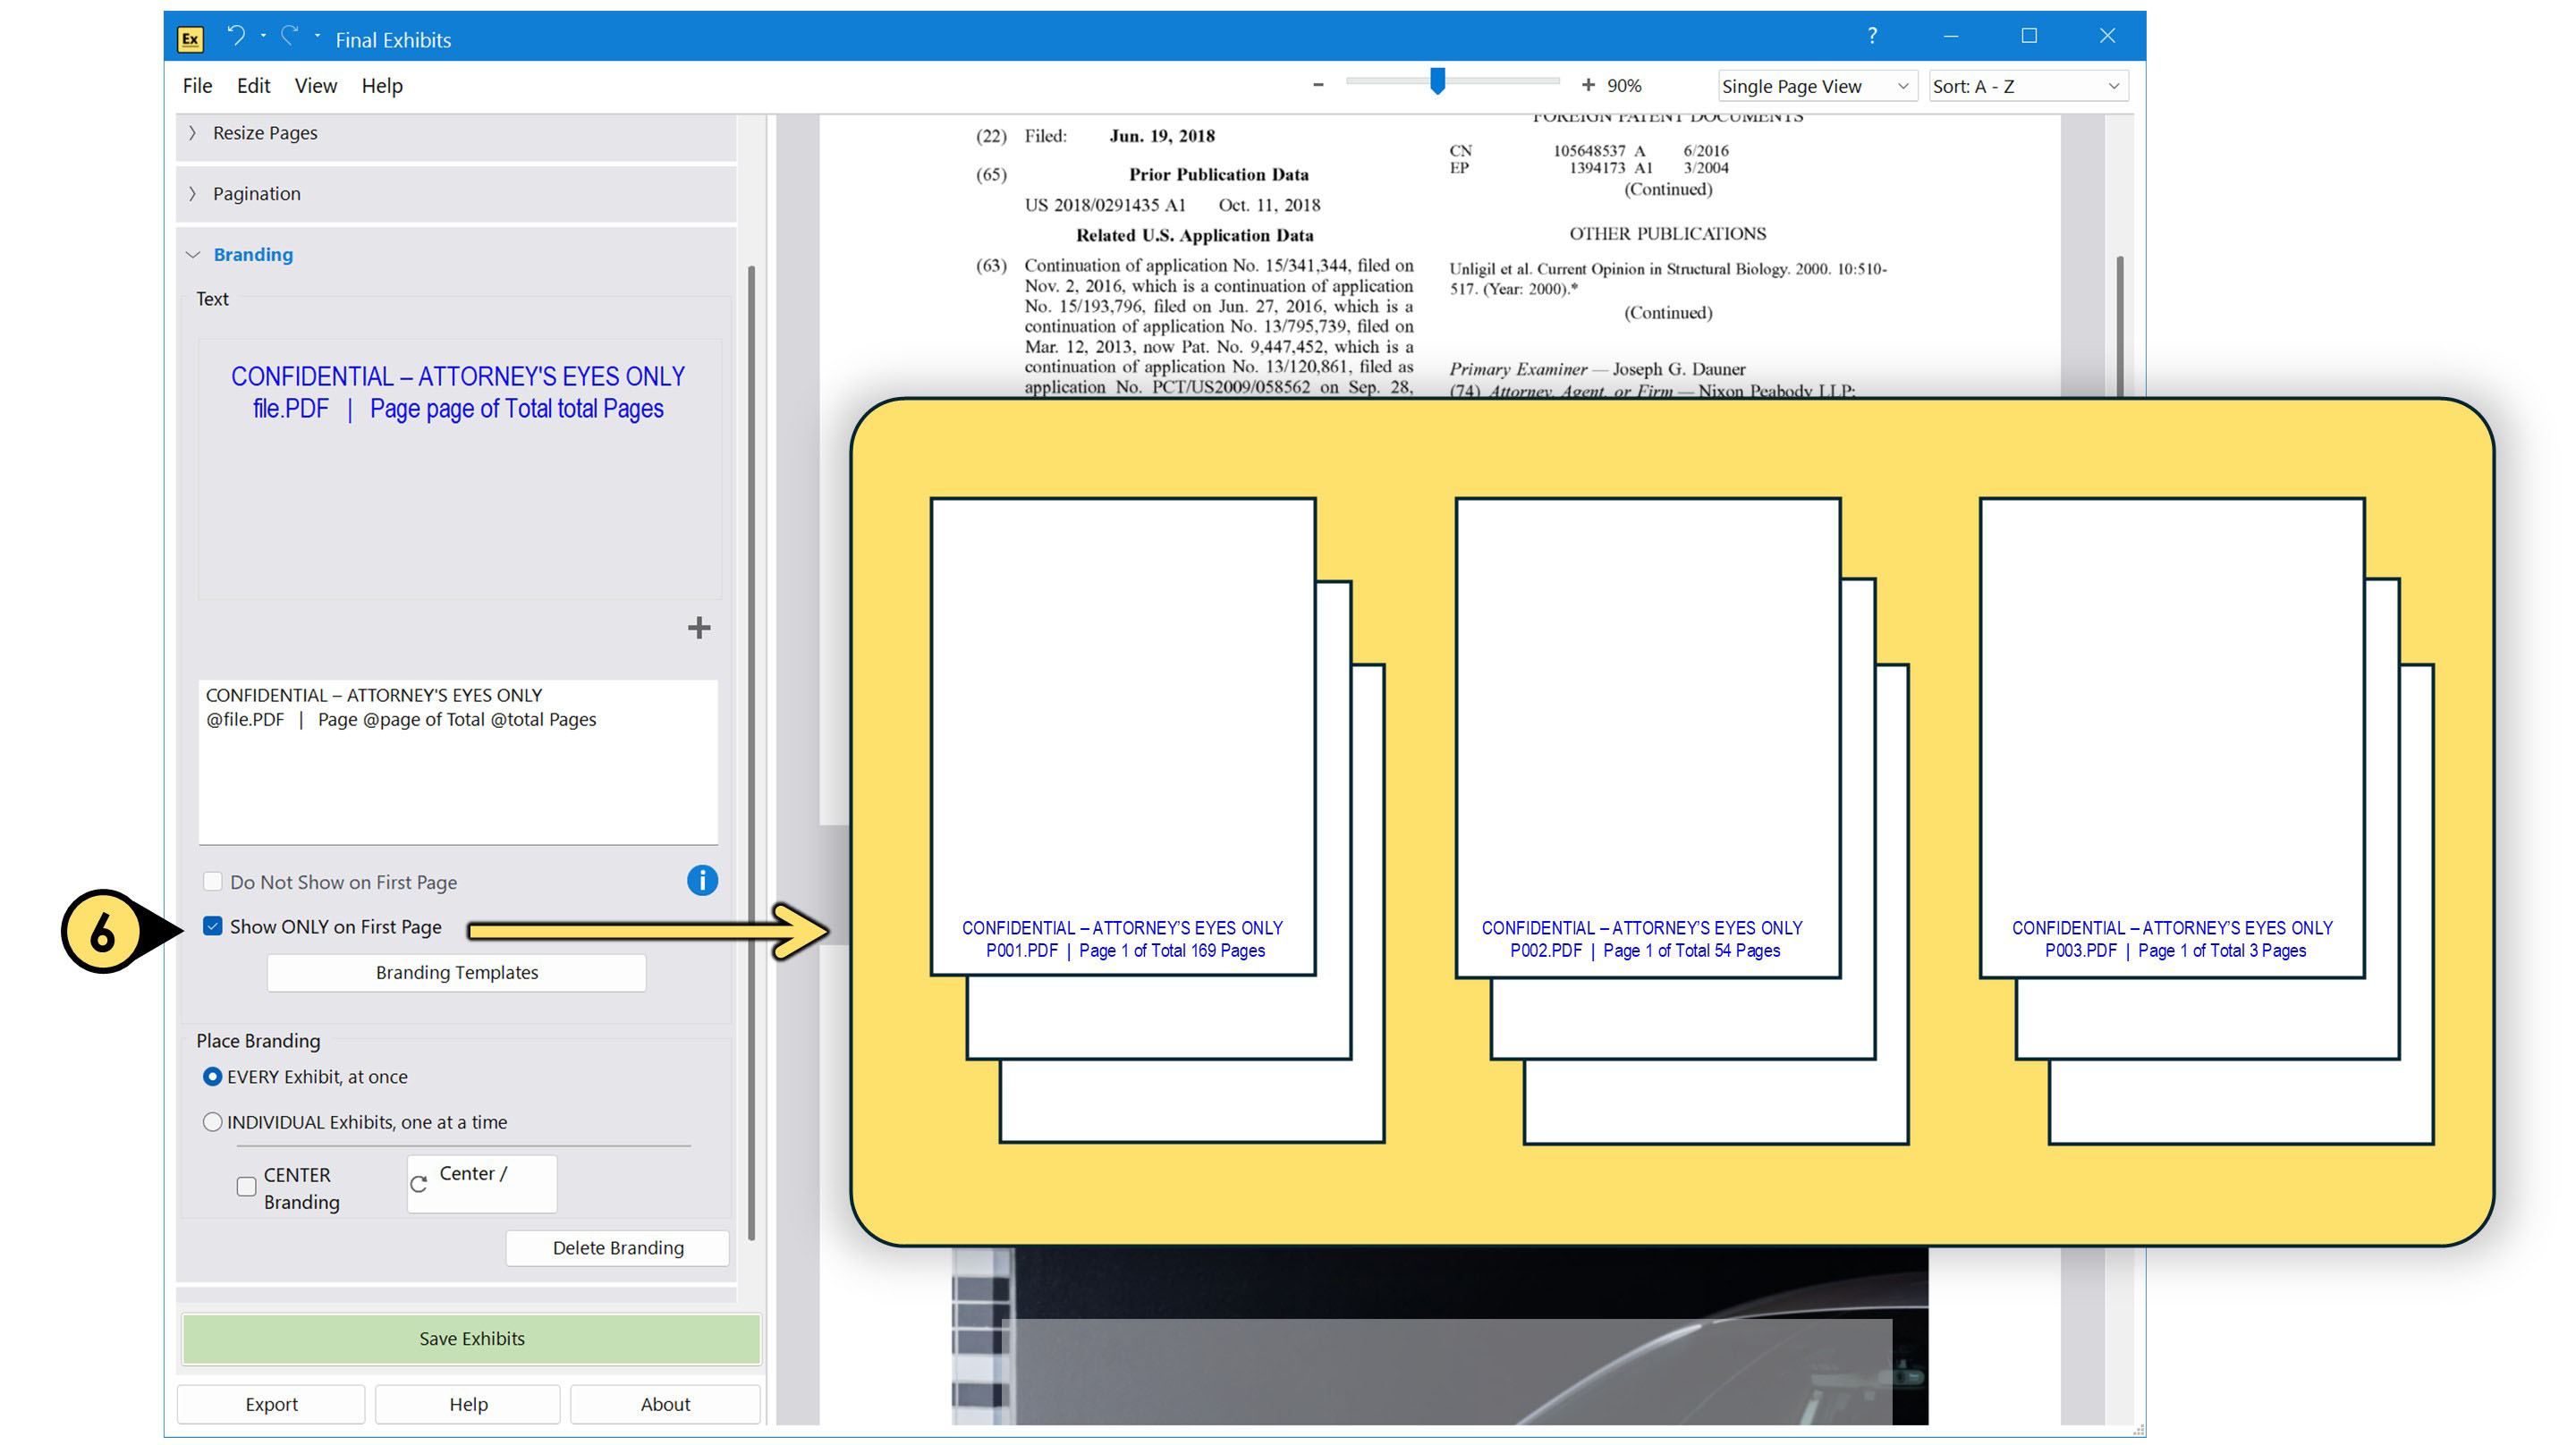This screenshot has width=2576, height=1445.
Task: Click the About button
Action: pyautogui.click(x=665, y=1404)
